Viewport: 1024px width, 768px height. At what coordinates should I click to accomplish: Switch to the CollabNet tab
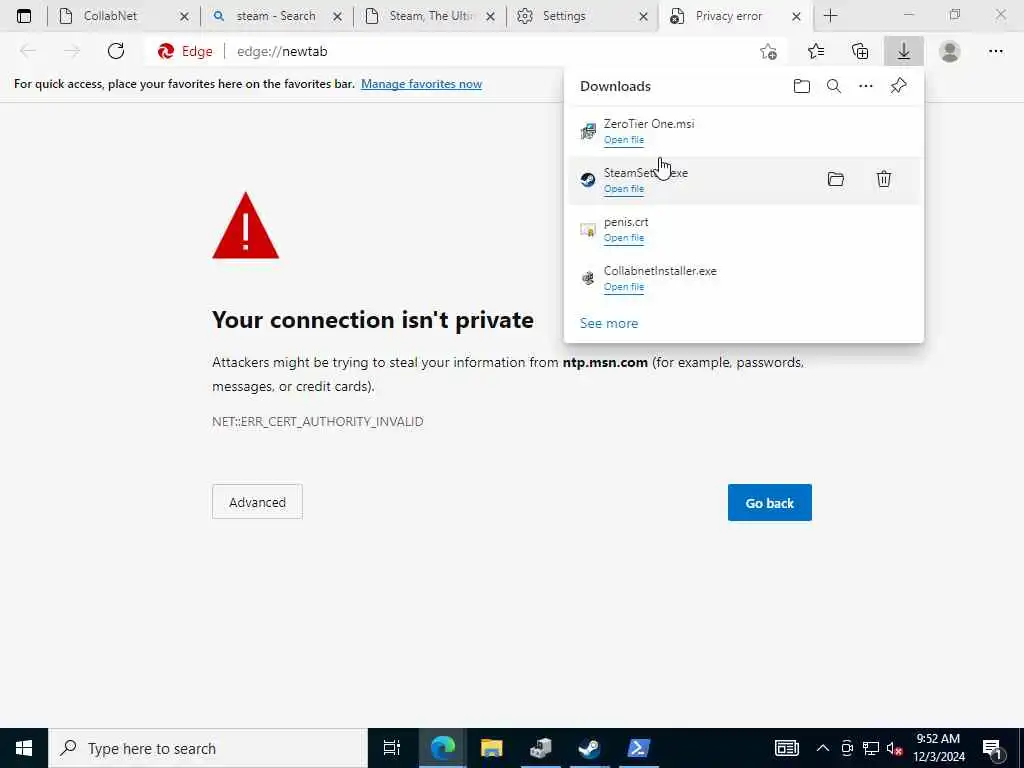coord(123,16)
